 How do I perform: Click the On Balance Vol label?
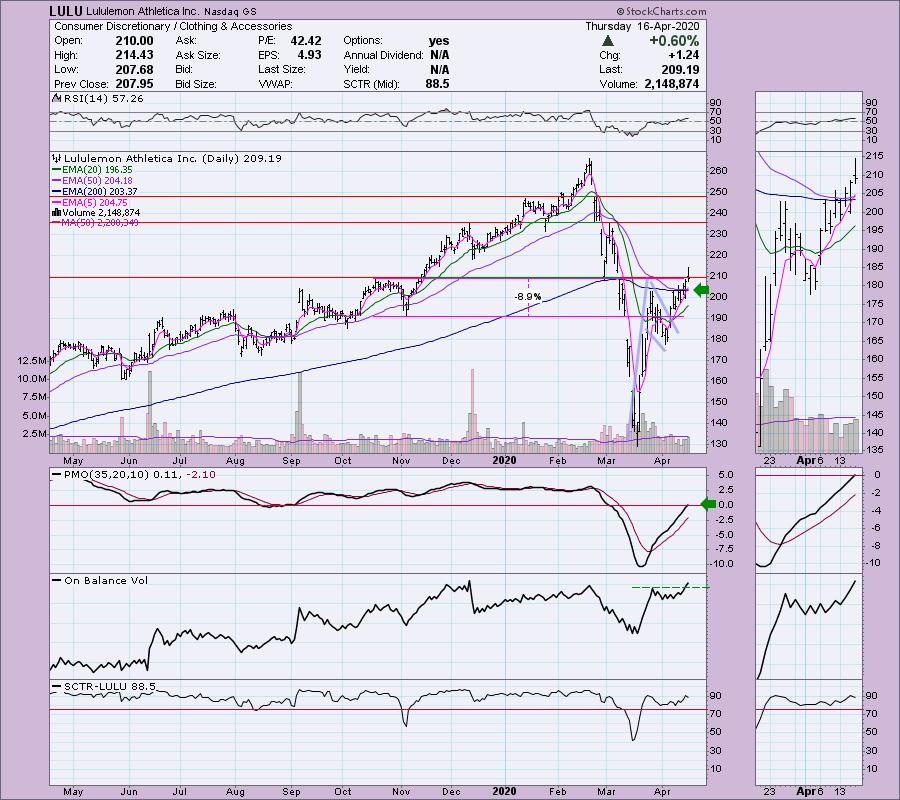click(x=100, y=580)
